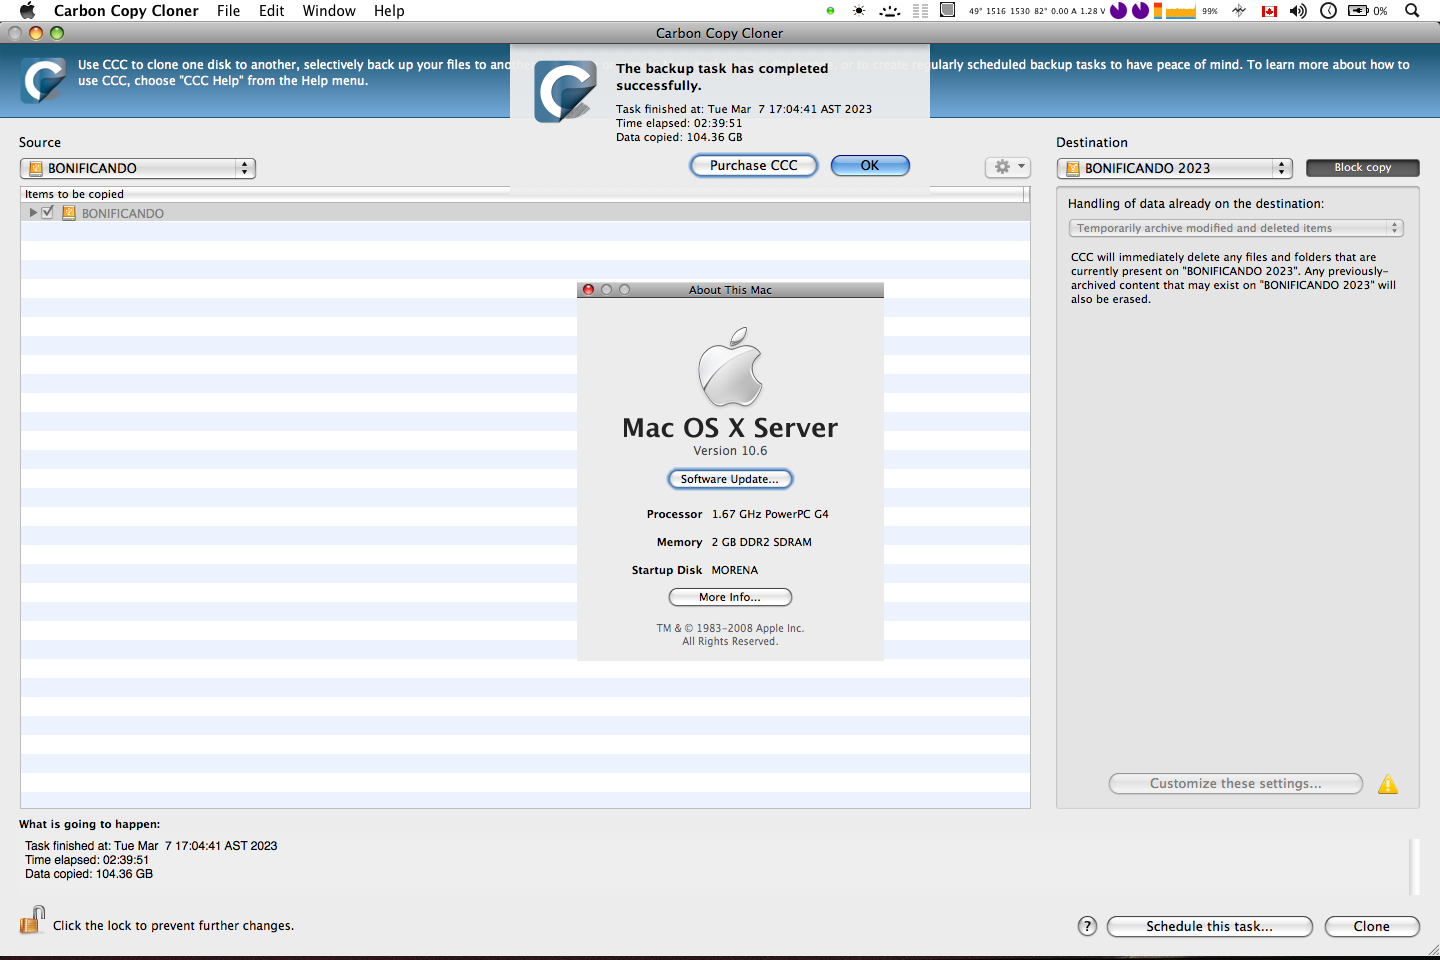This screenshot has height=960, width=1440.
Task: Open the Edit menu
Action: tap(271, 11)
